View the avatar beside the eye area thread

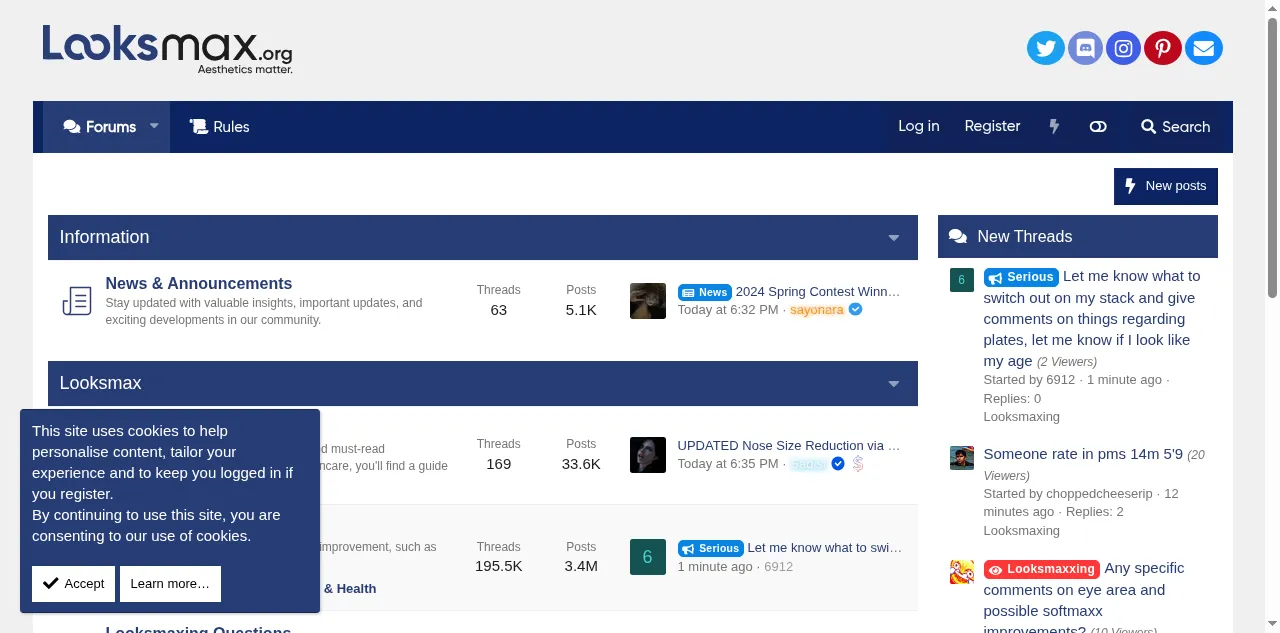(961, 572)
